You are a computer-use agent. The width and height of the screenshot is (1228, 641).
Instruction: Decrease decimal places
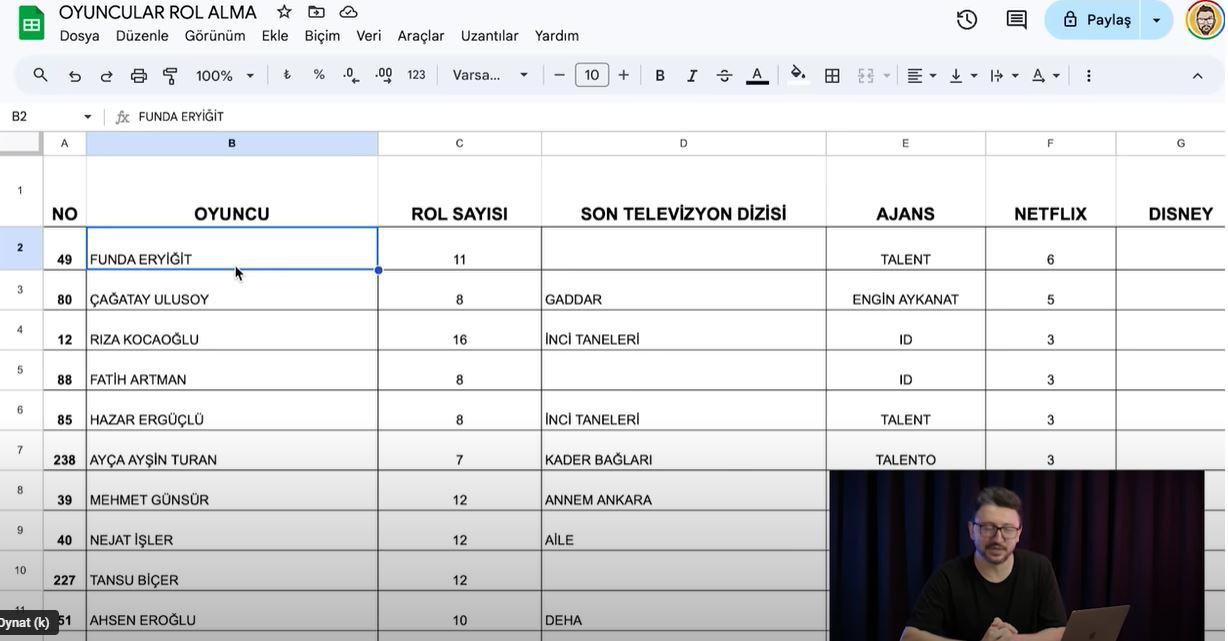351,75
